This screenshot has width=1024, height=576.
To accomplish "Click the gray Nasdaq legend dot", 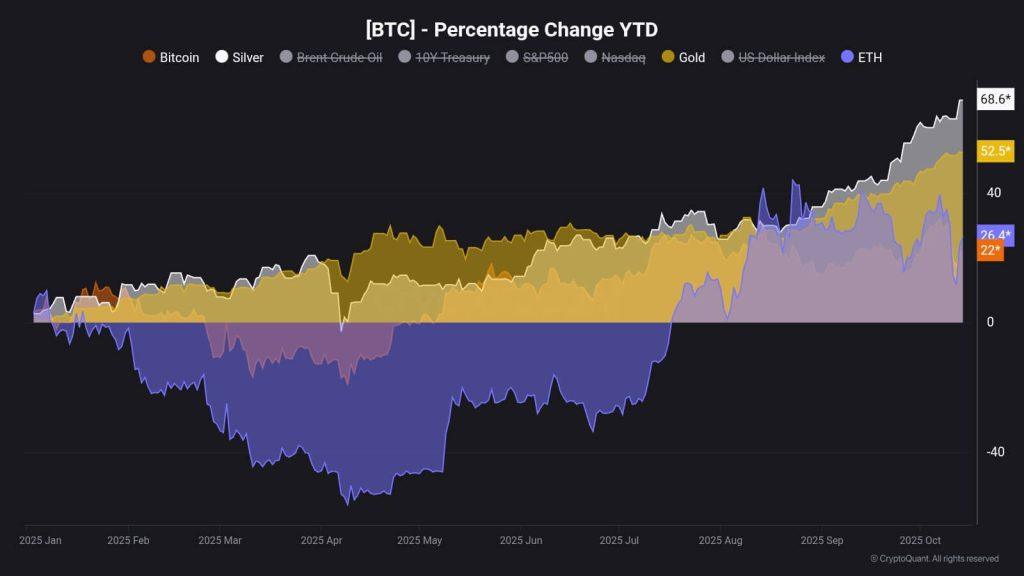I will [x=591, y=57].
